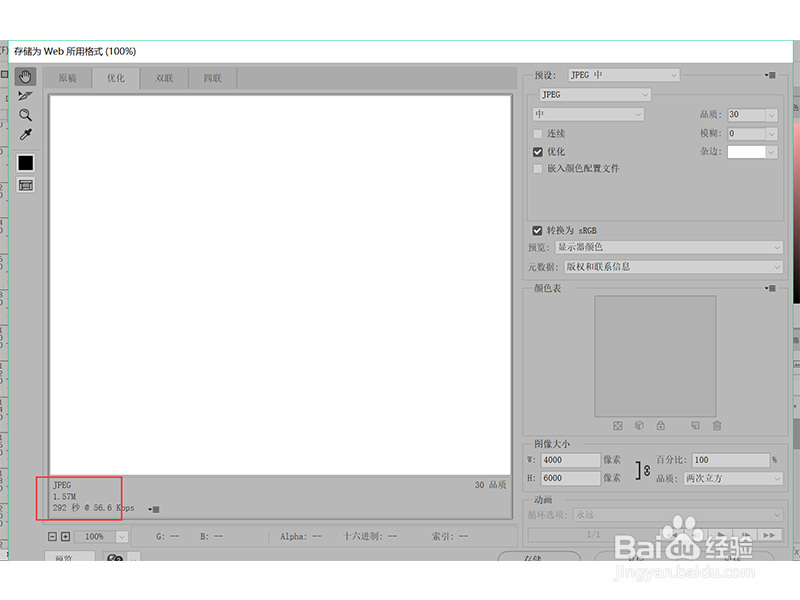Screen dimensions: 800x600
Task: Click the web-shift cube icon under color table
Action: click(x=639, y=426)
